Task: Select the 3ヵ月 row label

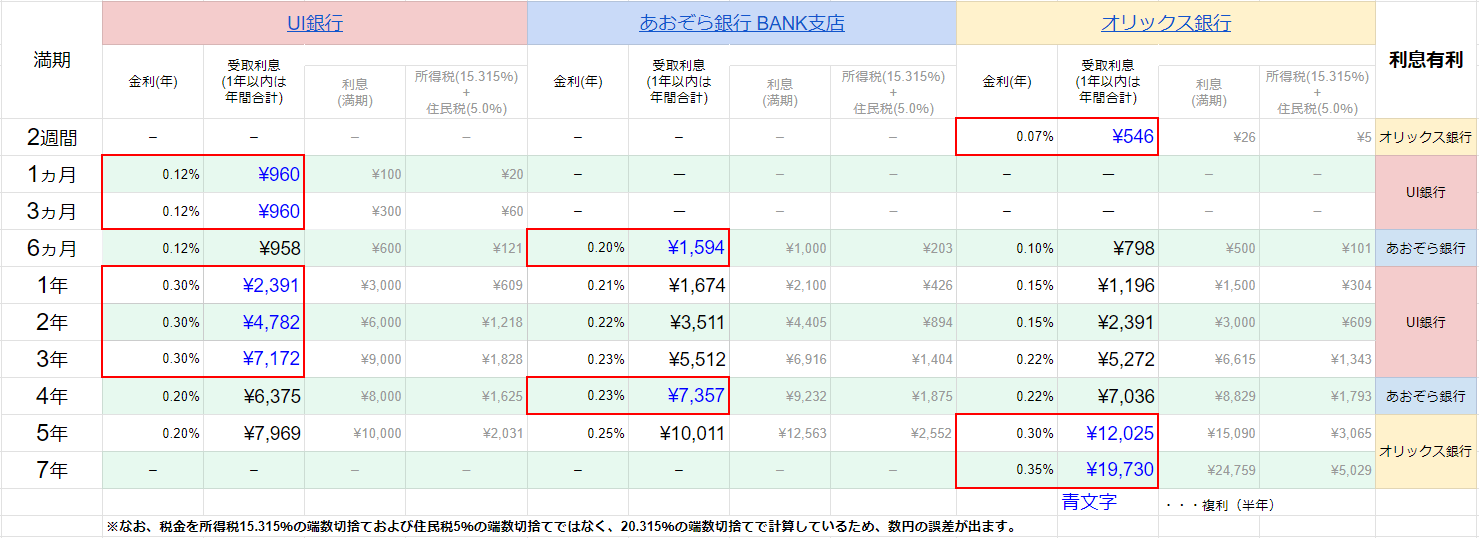Action: (52, 211)
